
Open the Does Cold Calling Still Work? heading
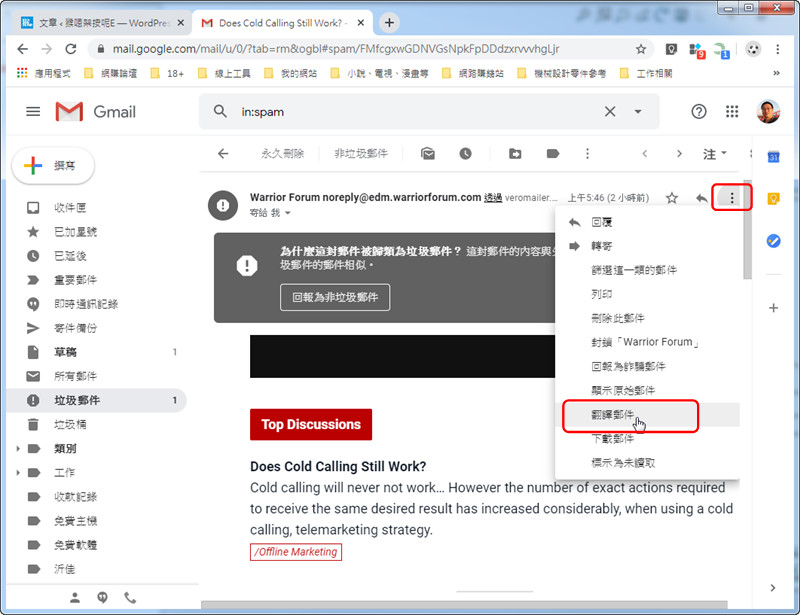click(338, 466)
